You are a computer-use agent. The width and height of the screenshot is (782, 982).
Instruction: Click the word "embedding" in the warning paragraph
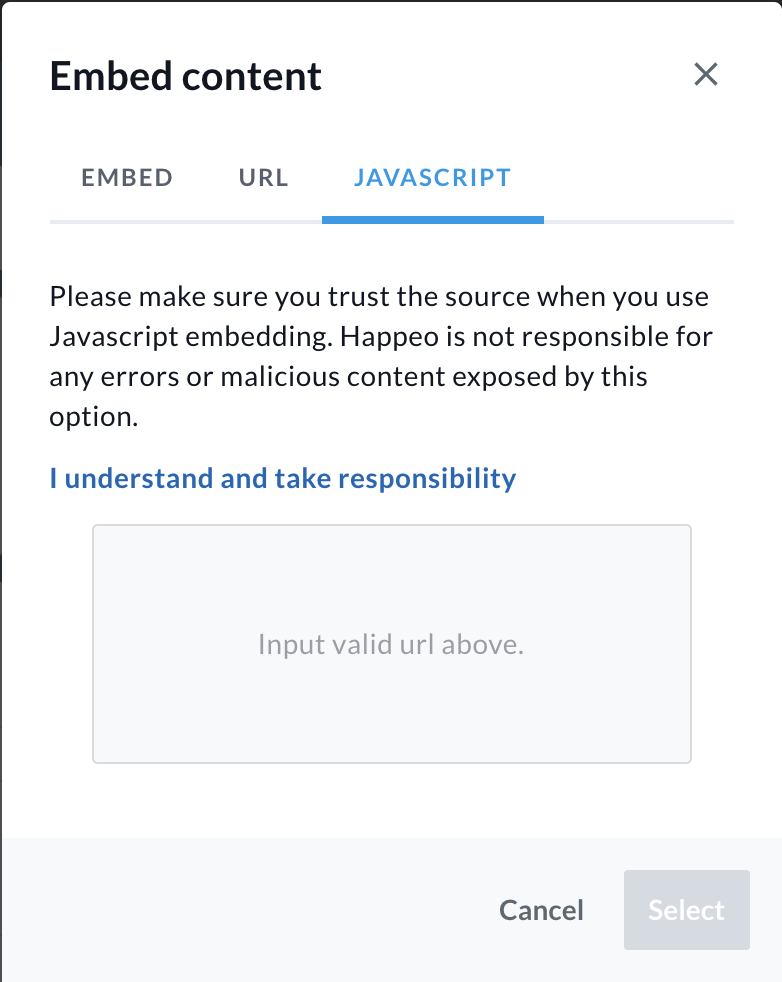click(261, 337)
